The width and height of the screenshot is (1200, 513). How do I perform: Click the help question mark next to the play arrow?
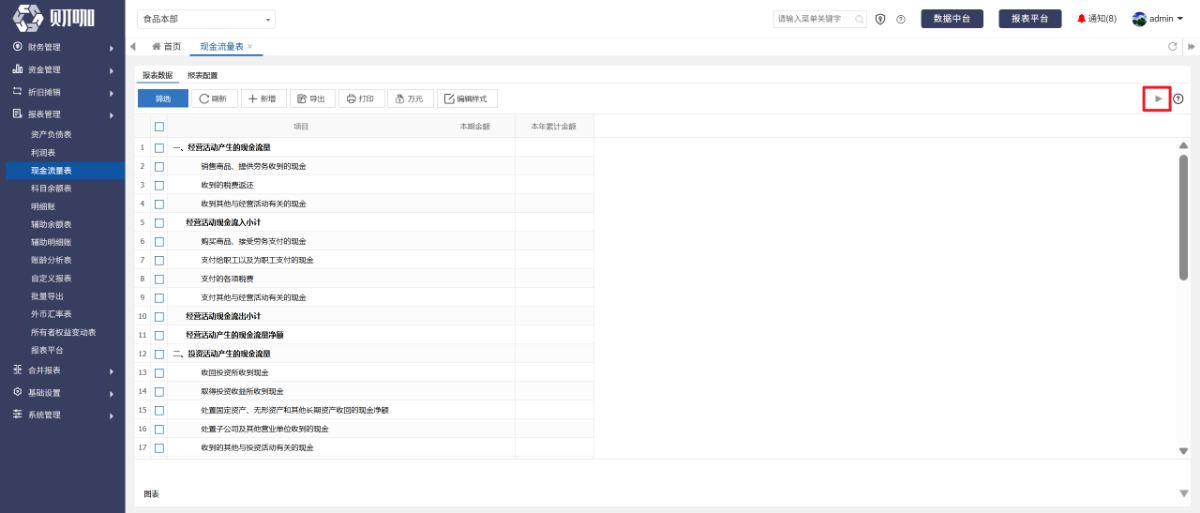tap(1178, 98)
